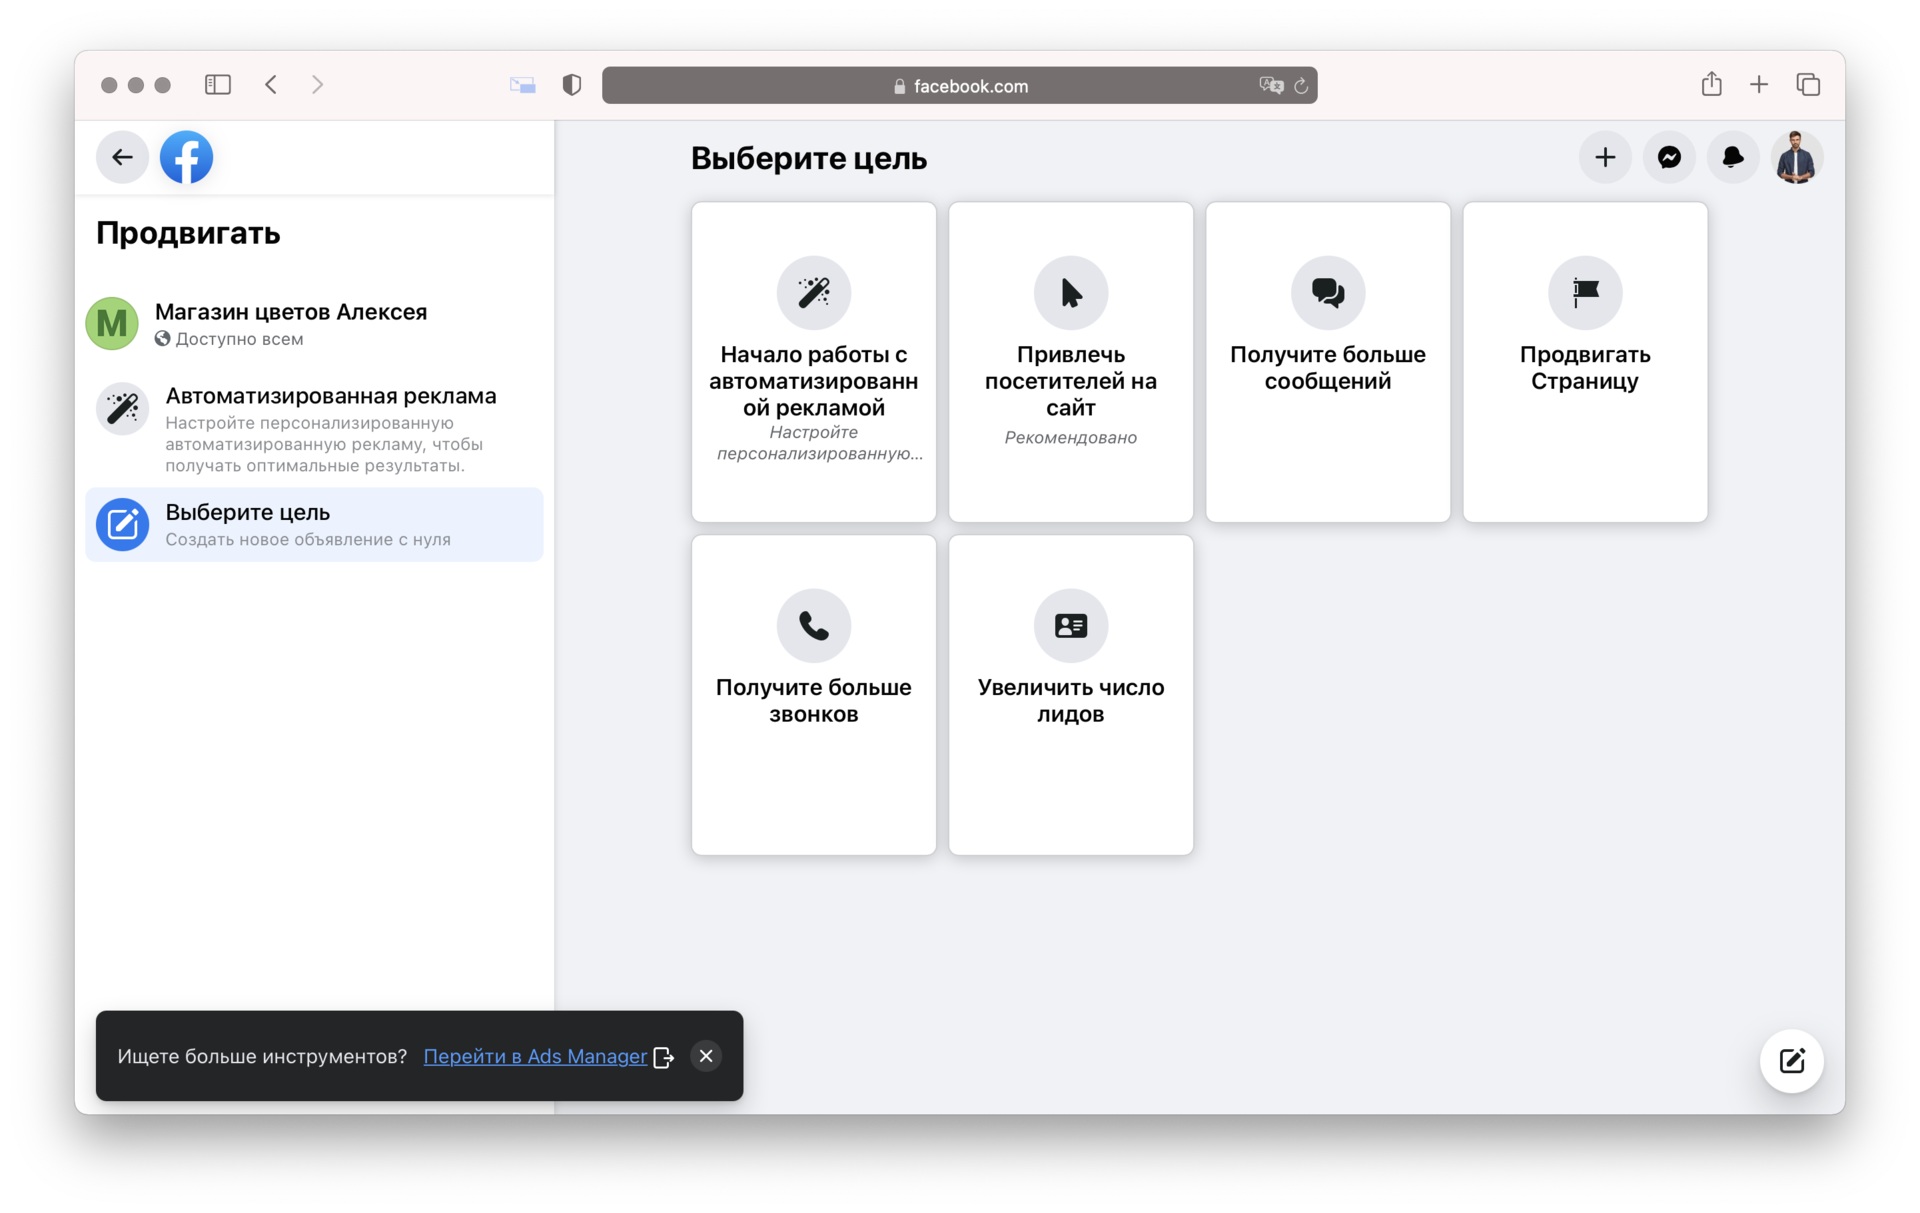Follow the Перейти в Ads Manager link
This screenshot has width=1920, height=1213.
(x=535, y=1056)
